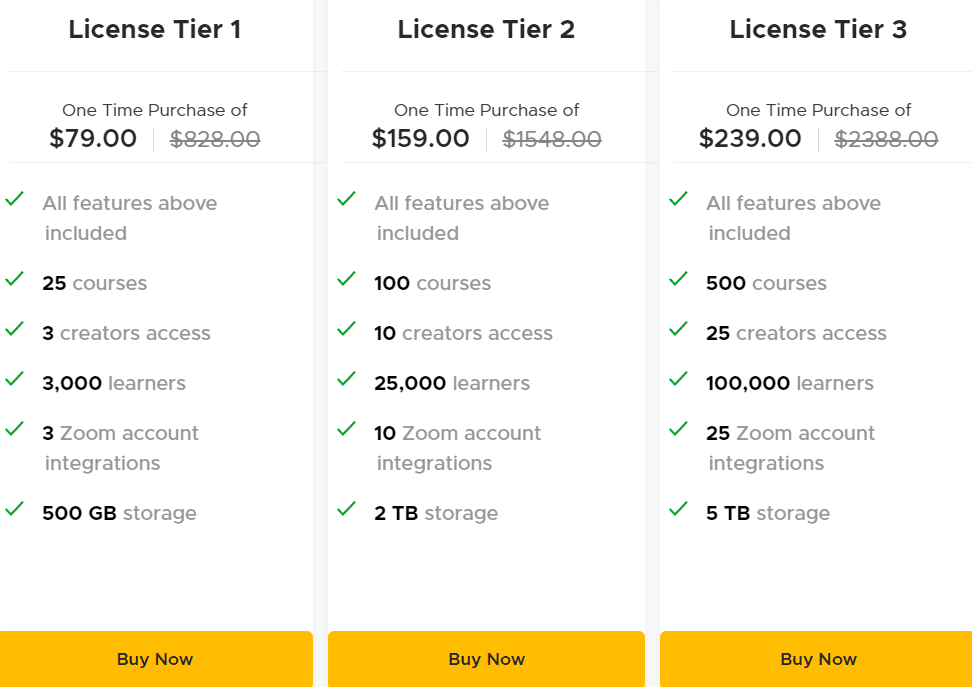Image resolution: width=972 pixels, height=687 pixels.
Task: Select the License Tier 2 heading
Action: [x=486, y=29]
